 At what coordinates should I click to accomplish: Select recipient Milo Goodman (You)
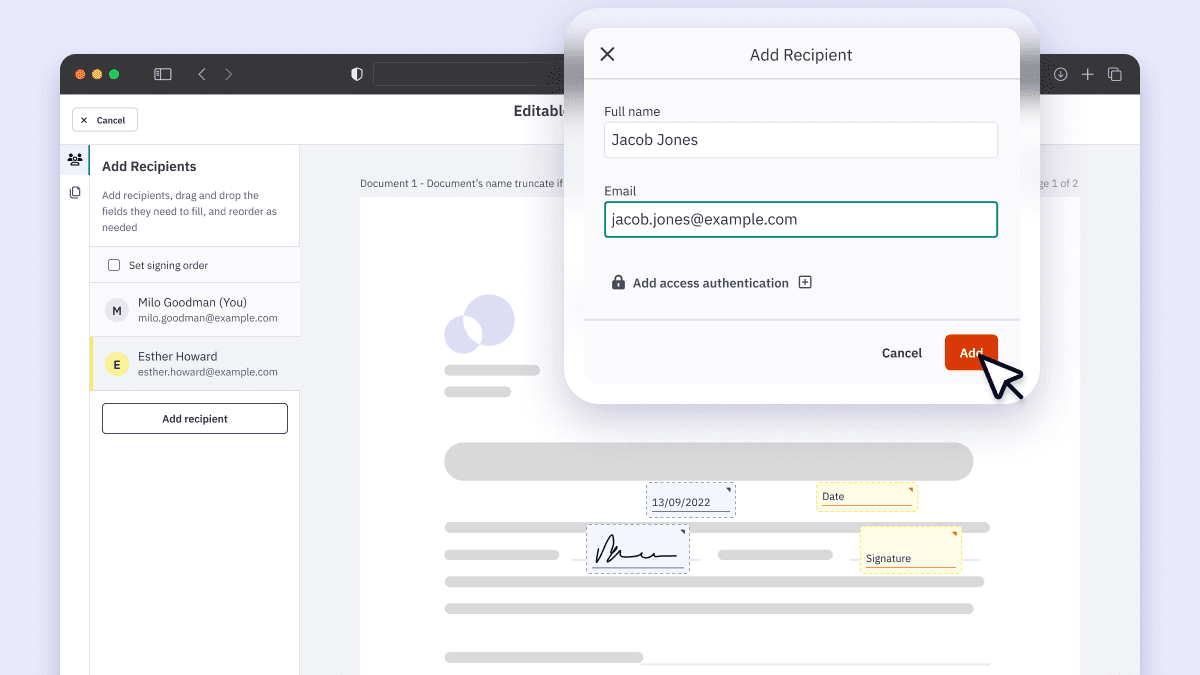pos(195,310)
